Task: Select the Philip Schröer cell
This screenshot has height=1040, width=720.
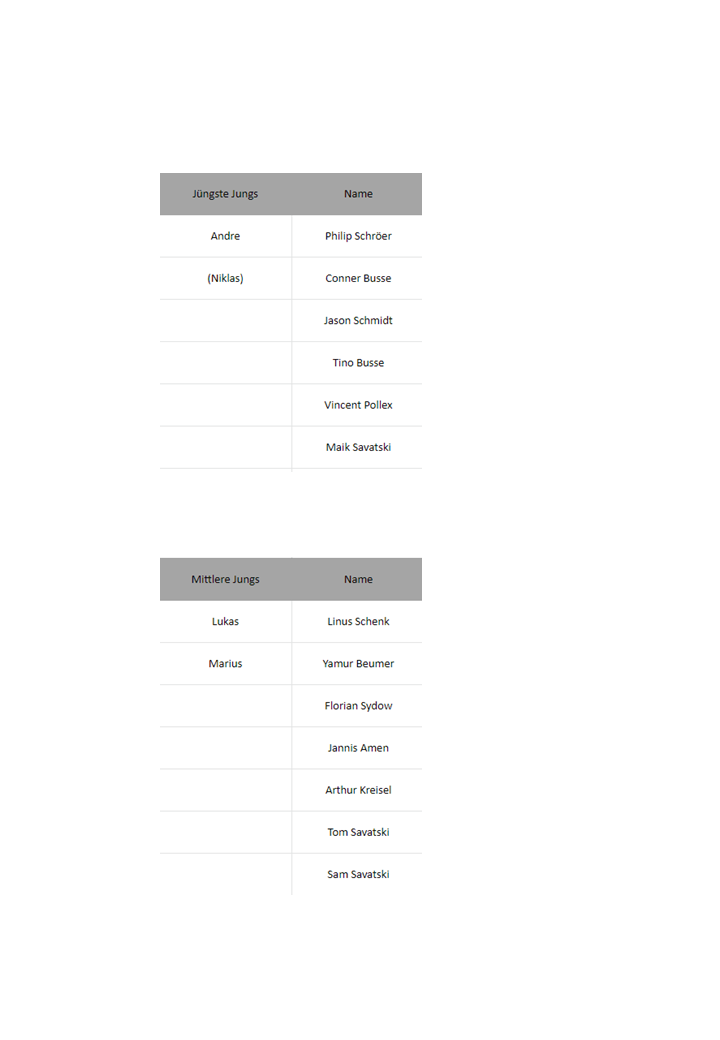Action: coord(358,236)
